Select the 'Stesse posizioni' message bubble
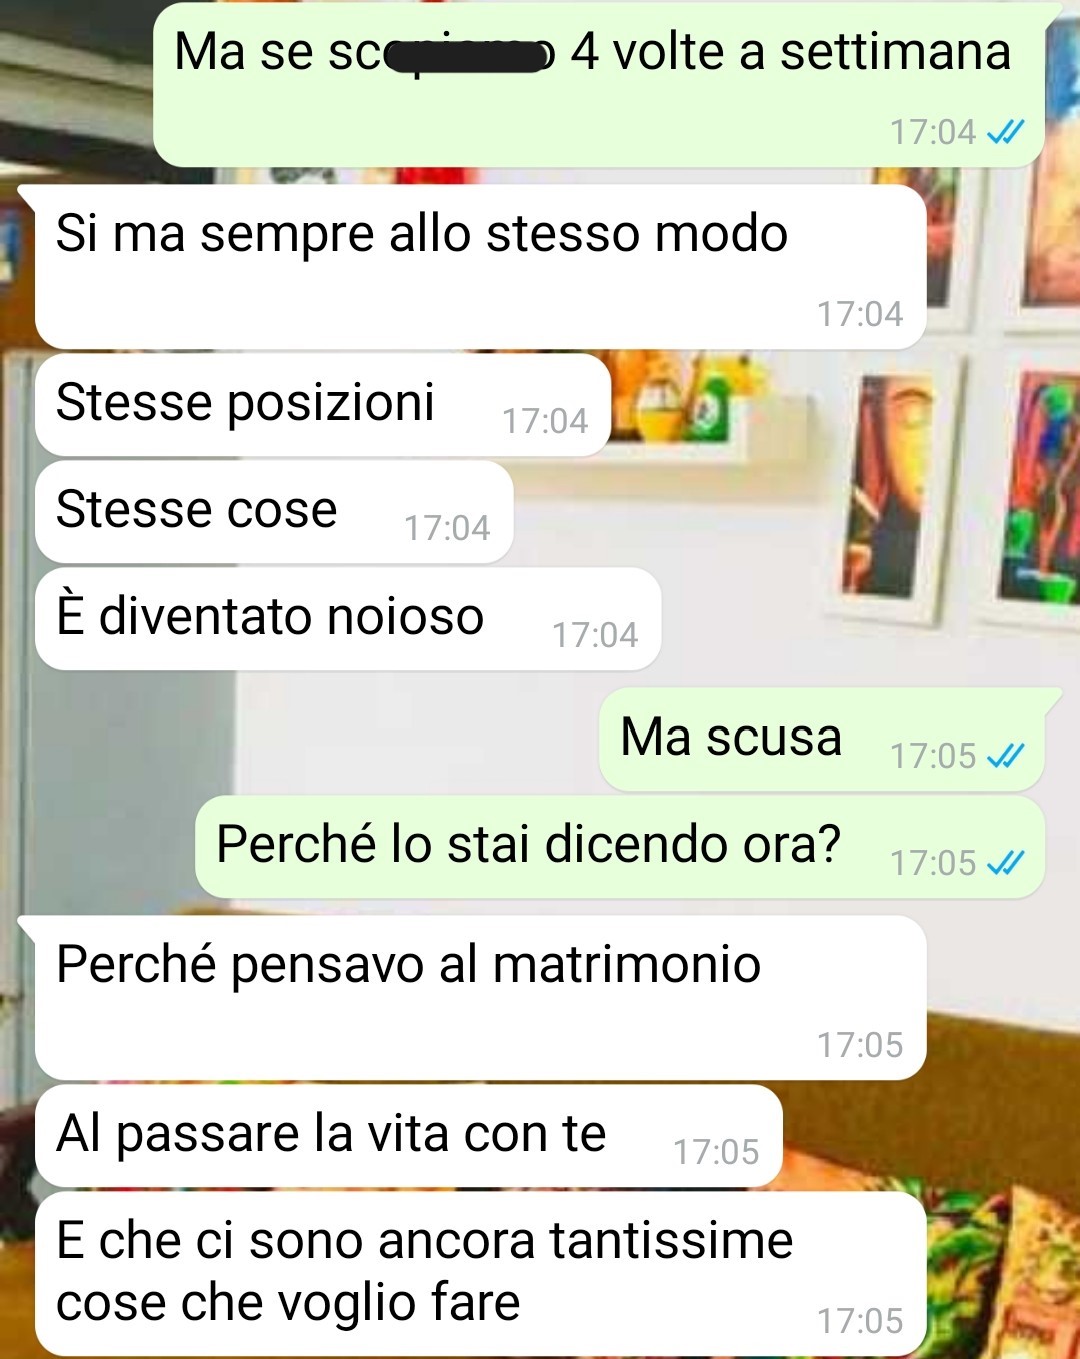Viewport: 1080px width, 1359px height. (x=322, y=405)
